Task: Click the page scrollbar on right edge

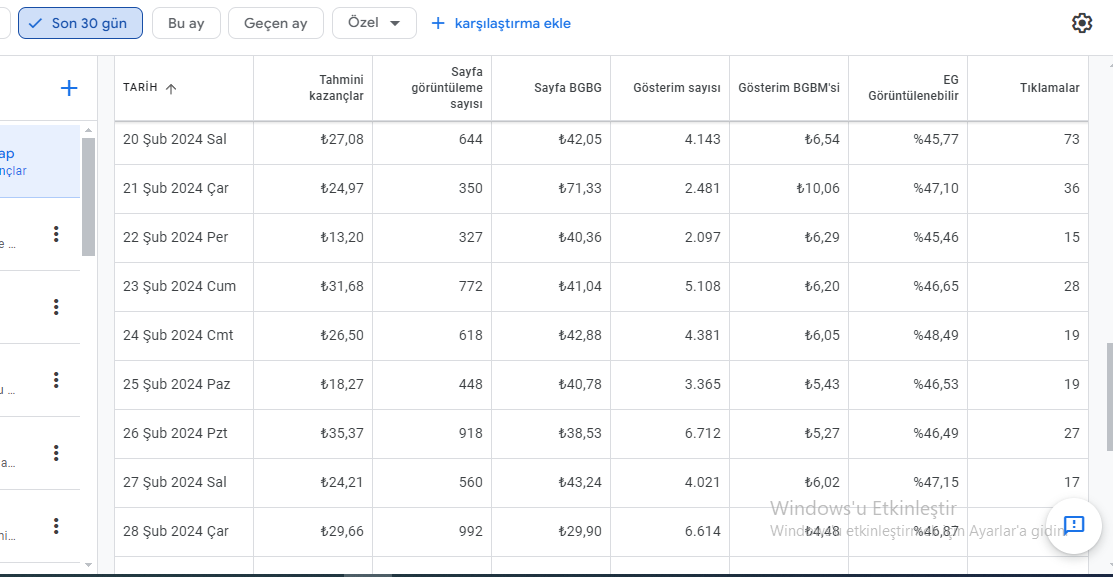Action: click(x=1109, y=397)
